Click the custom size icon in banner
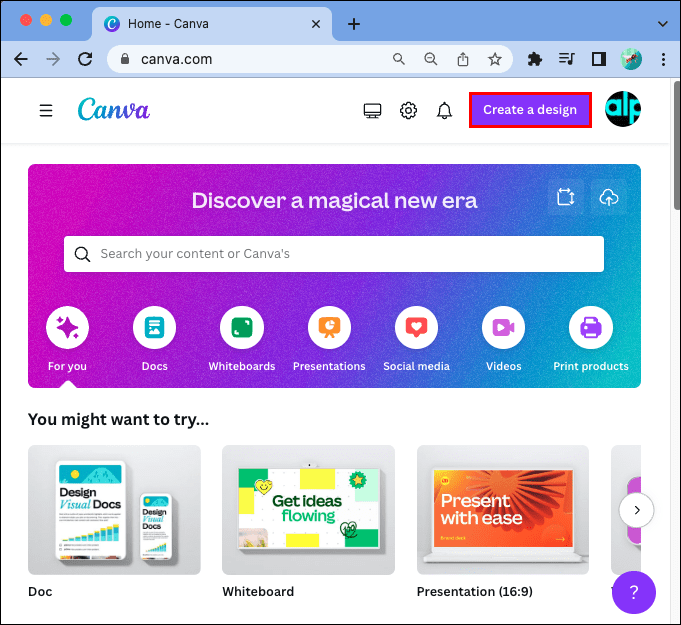The width and height of the screenshot is (681, 625). point(565,198)
